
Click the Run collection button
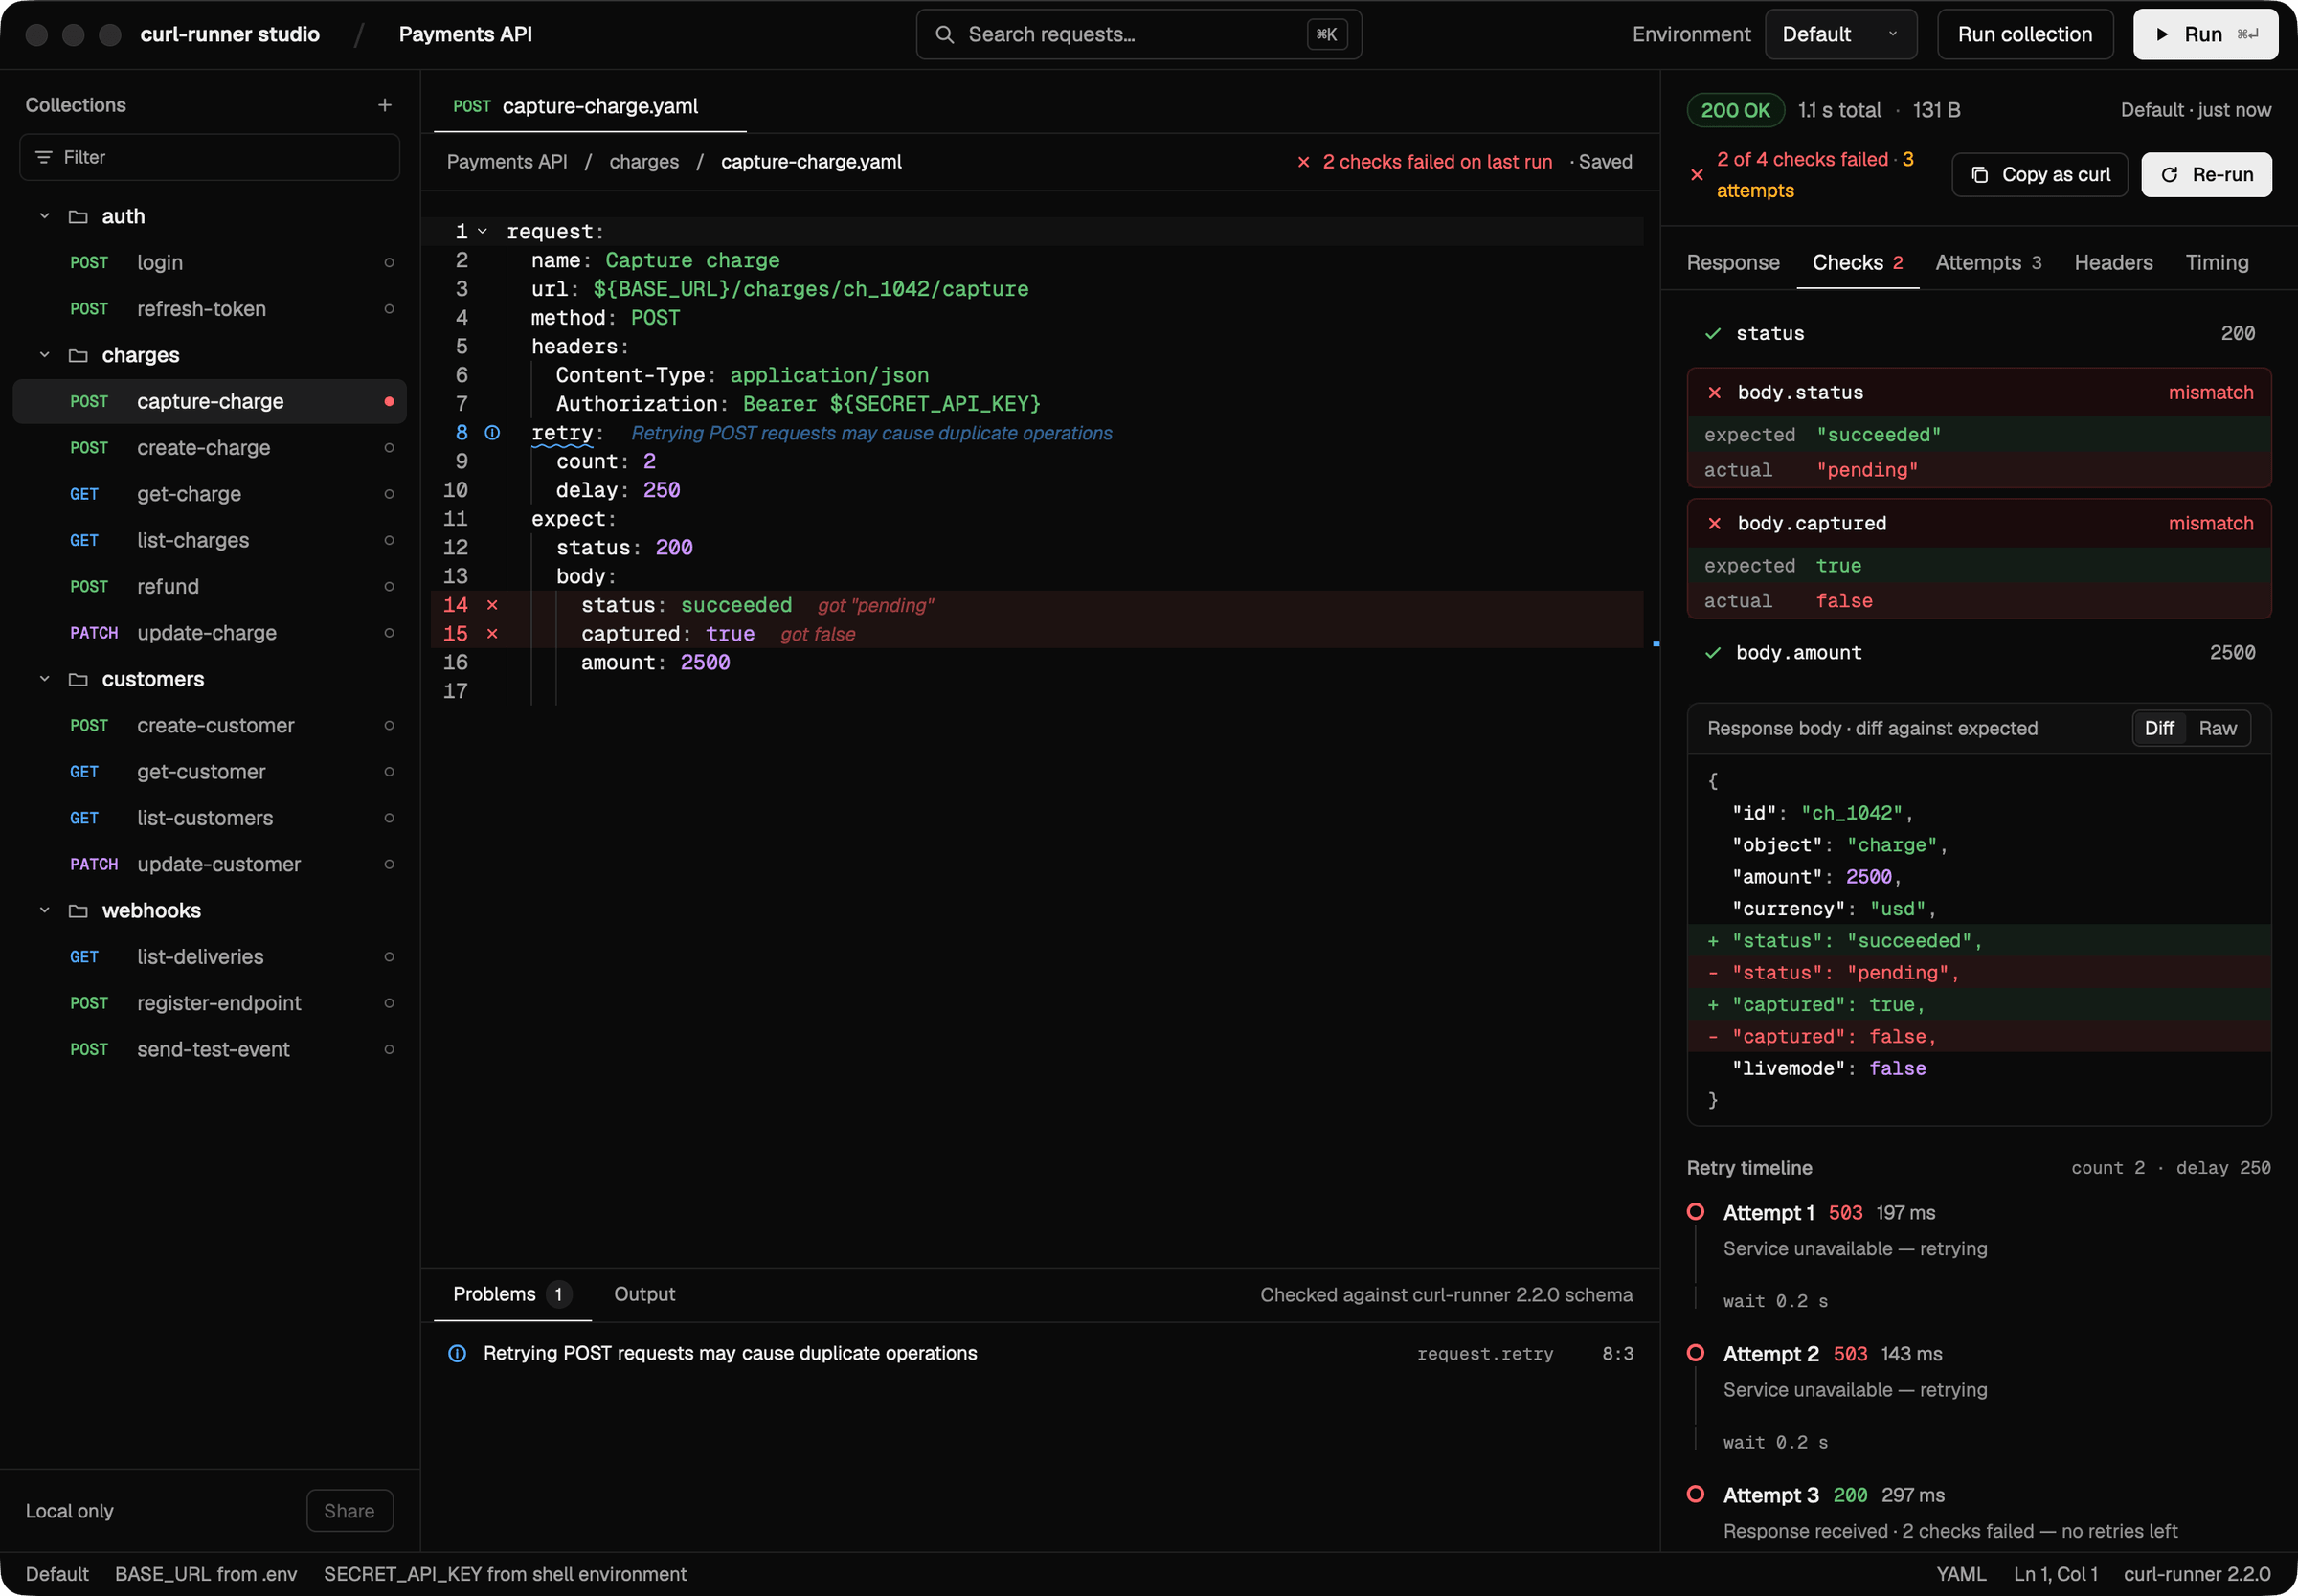(x=2024, y=34)
